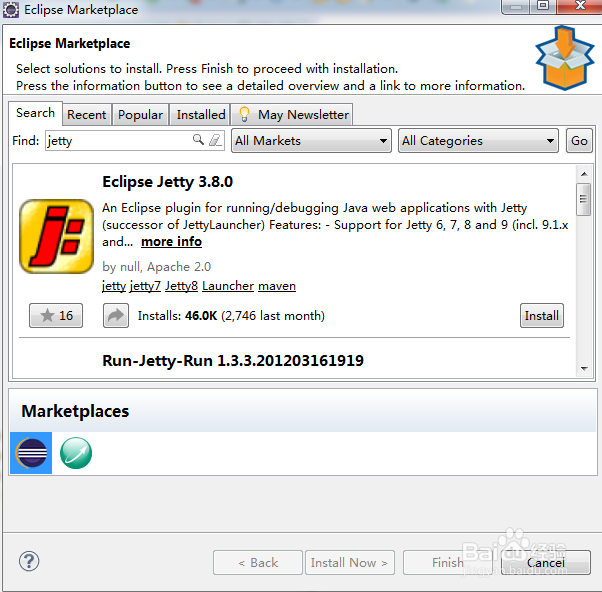Click the Back button

click(x=258, y=562)
